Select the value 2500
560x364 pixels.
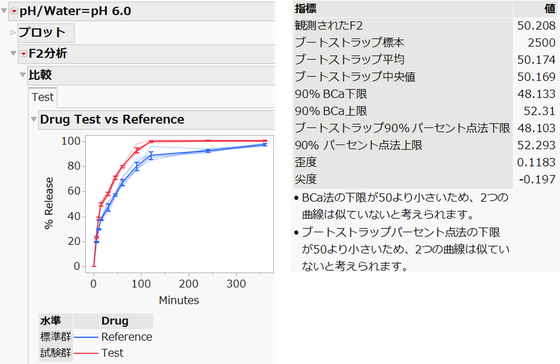point(541,43)
